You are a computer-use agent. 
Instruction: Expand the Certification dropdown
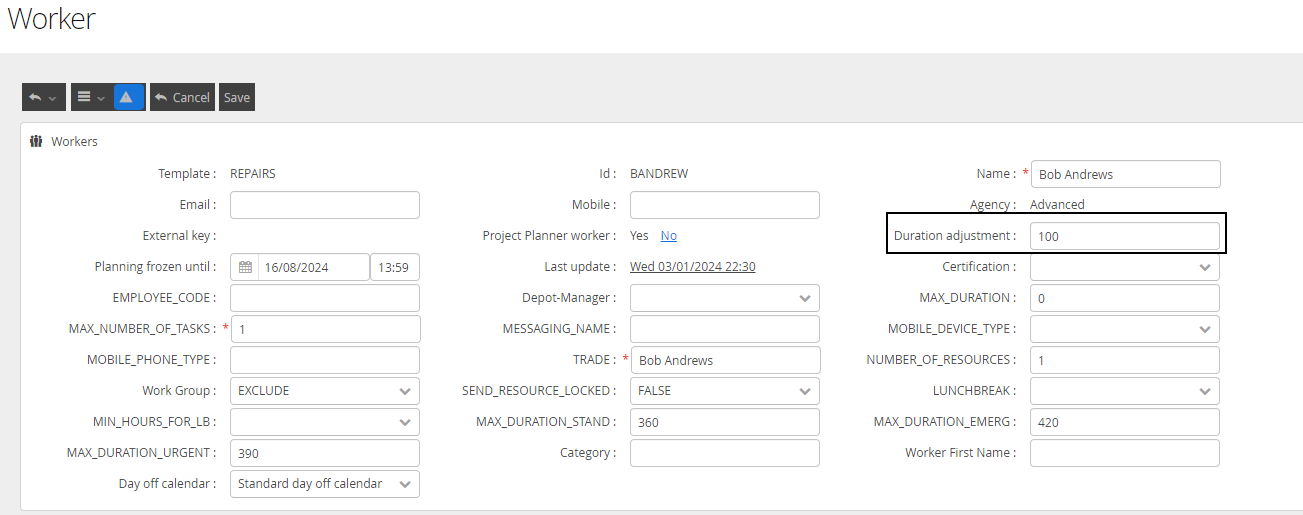(x=1124, y=268)
